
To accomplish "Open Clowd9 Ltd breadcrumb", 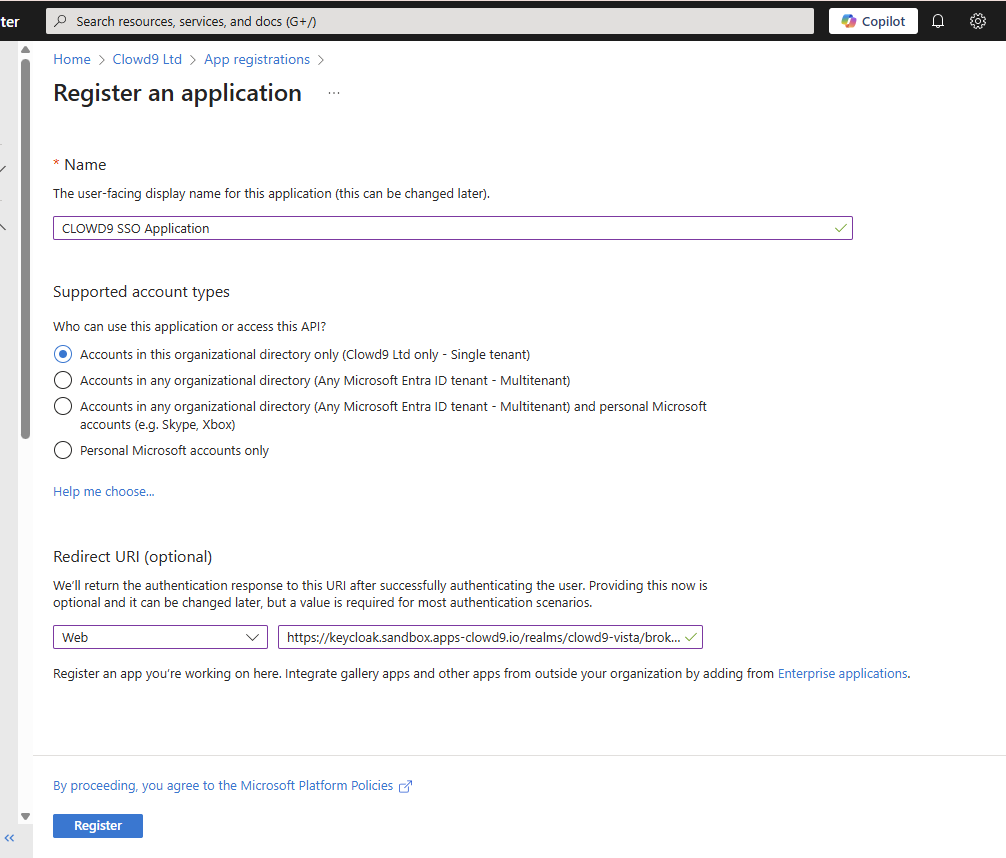I will (x=147, y=60).
